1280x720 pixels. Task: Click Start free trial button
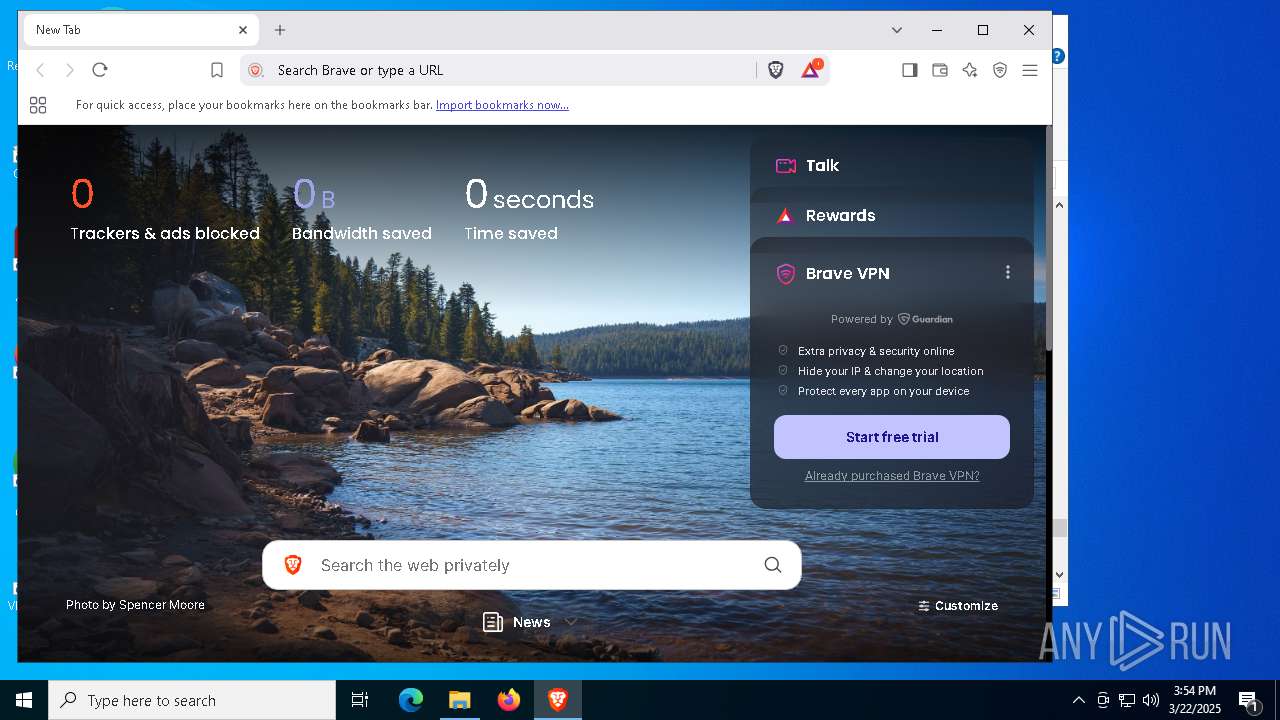tap(892, 437)
